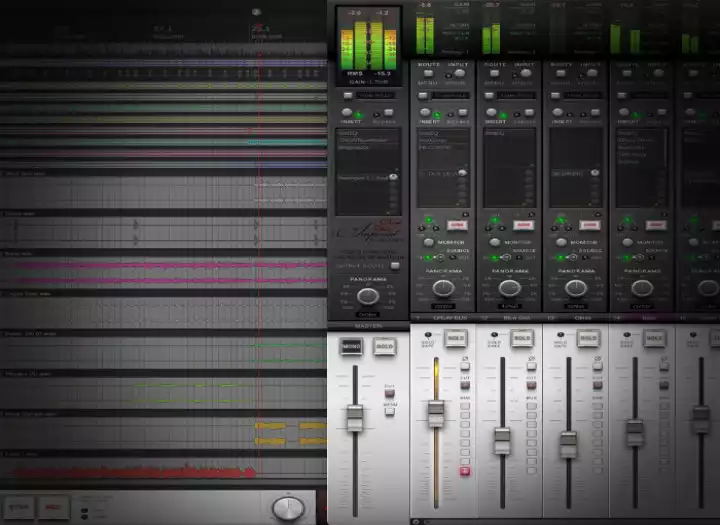Viewport: 720px width, 525px height.
Task: Click the Master INSERT knob
Action: click(x=347, y=112)
